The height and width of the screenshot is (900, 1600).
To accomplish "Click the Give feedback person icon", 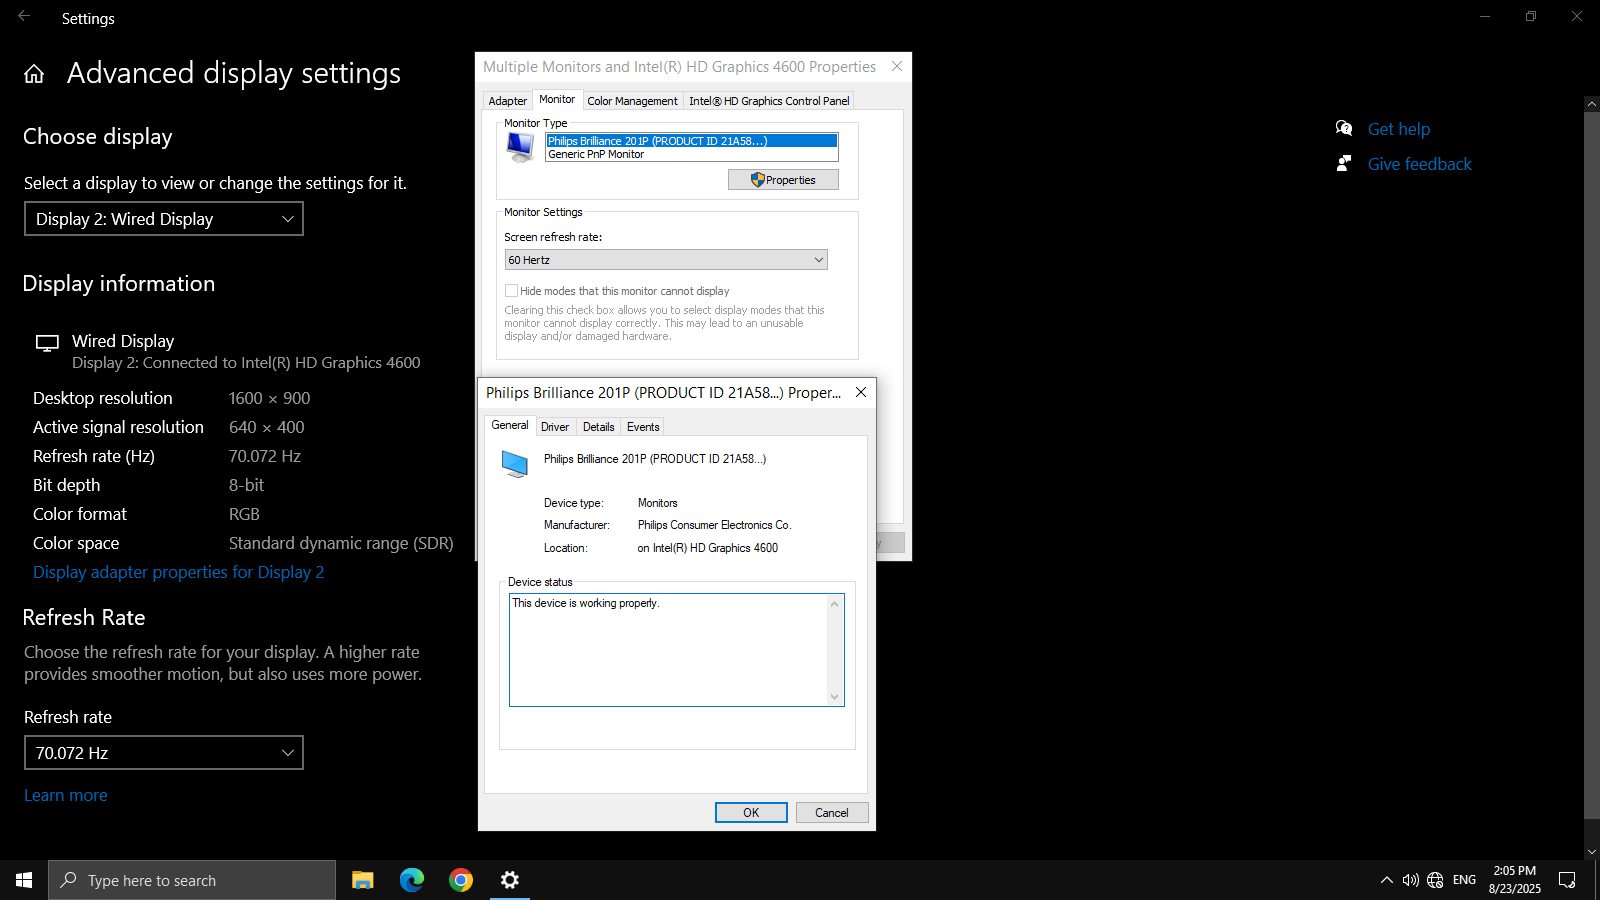I will pos(1344,163).
